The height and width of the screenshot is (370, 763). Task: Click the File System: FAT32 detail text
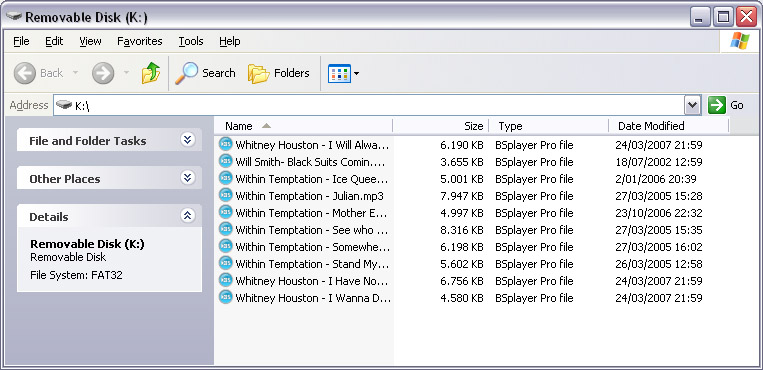[76, 276]
